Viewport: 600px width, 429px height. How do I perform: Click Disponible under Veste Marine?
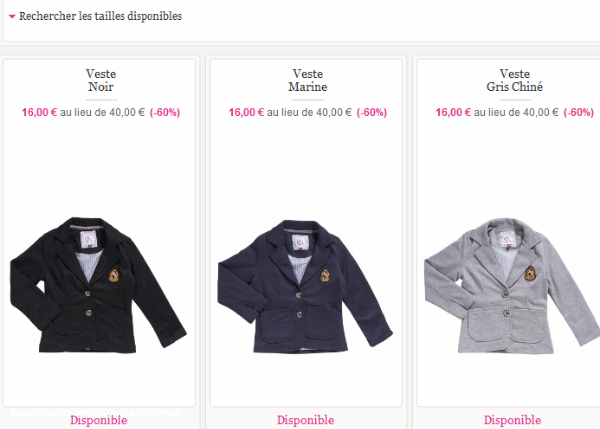[x=305, y=420]
